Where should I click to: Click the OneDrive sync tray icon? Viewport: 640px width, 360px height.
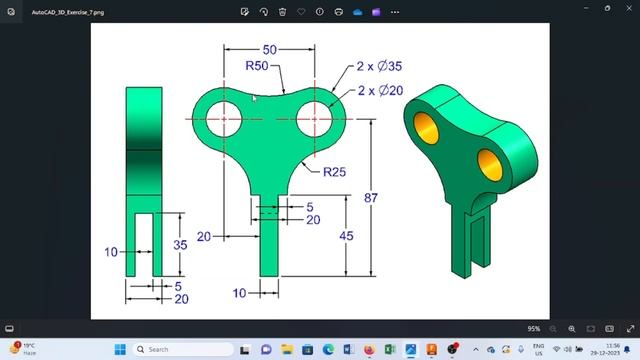click(491, 349)
